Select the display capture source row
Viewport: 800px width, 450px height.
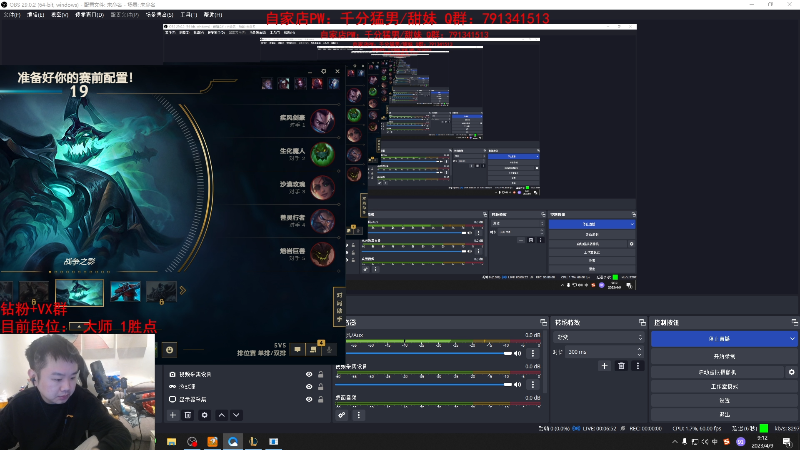247,399
